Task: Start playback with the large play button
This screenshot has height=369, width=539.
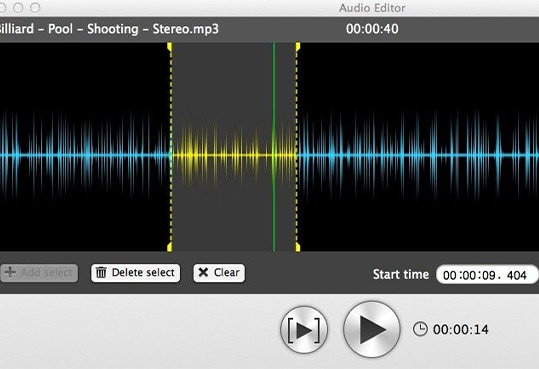Action: point(372,329)
